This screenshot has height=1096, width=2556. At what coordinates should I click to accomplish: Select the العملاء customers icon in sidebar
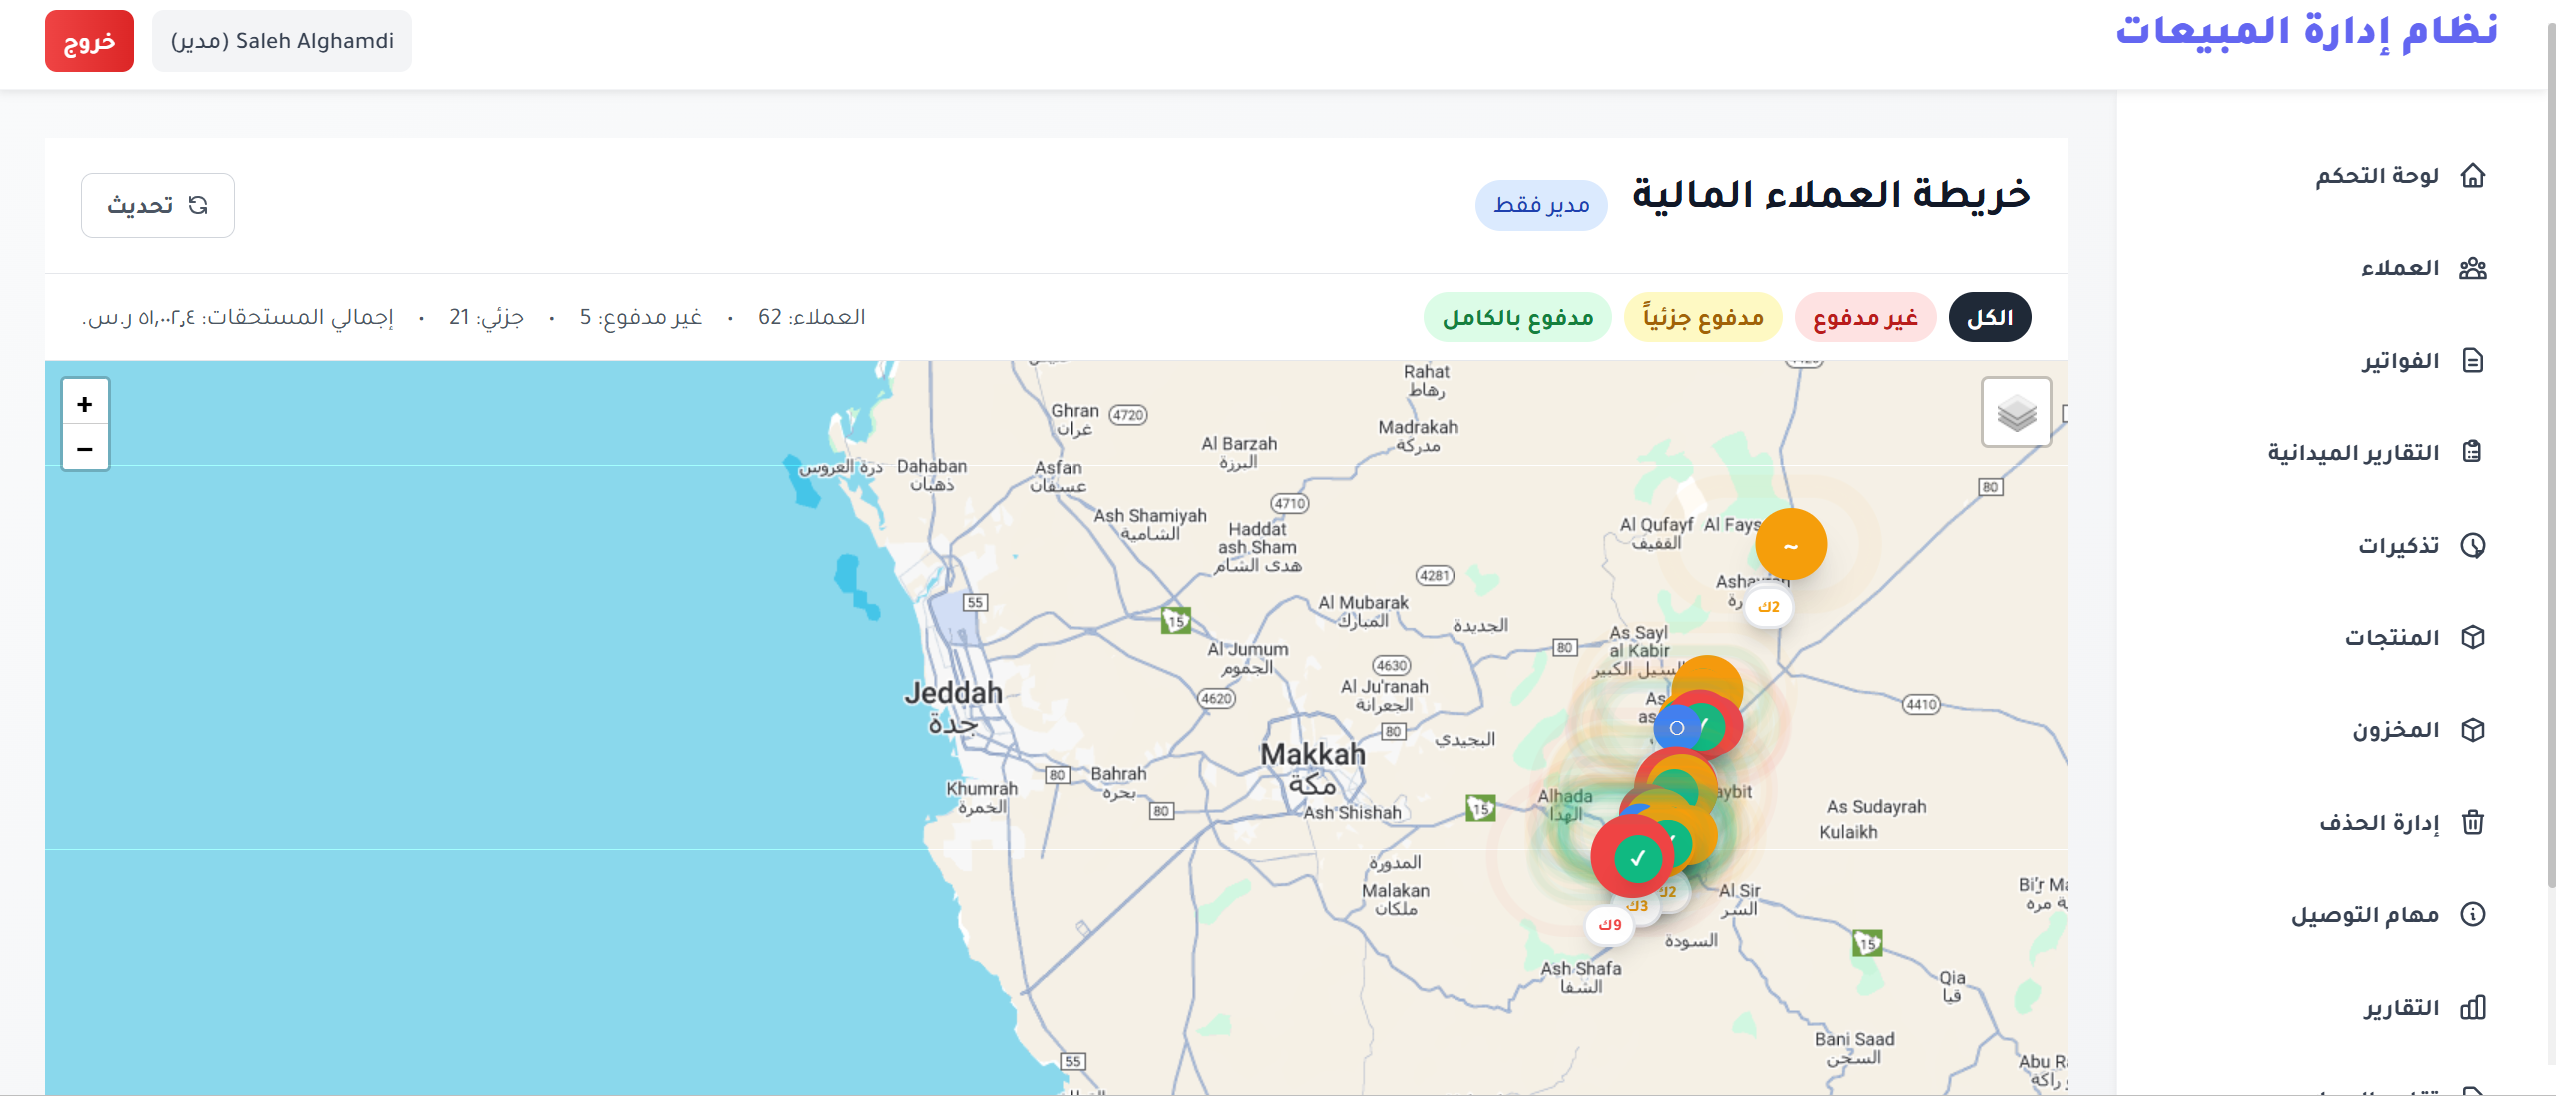[2475, 266]
